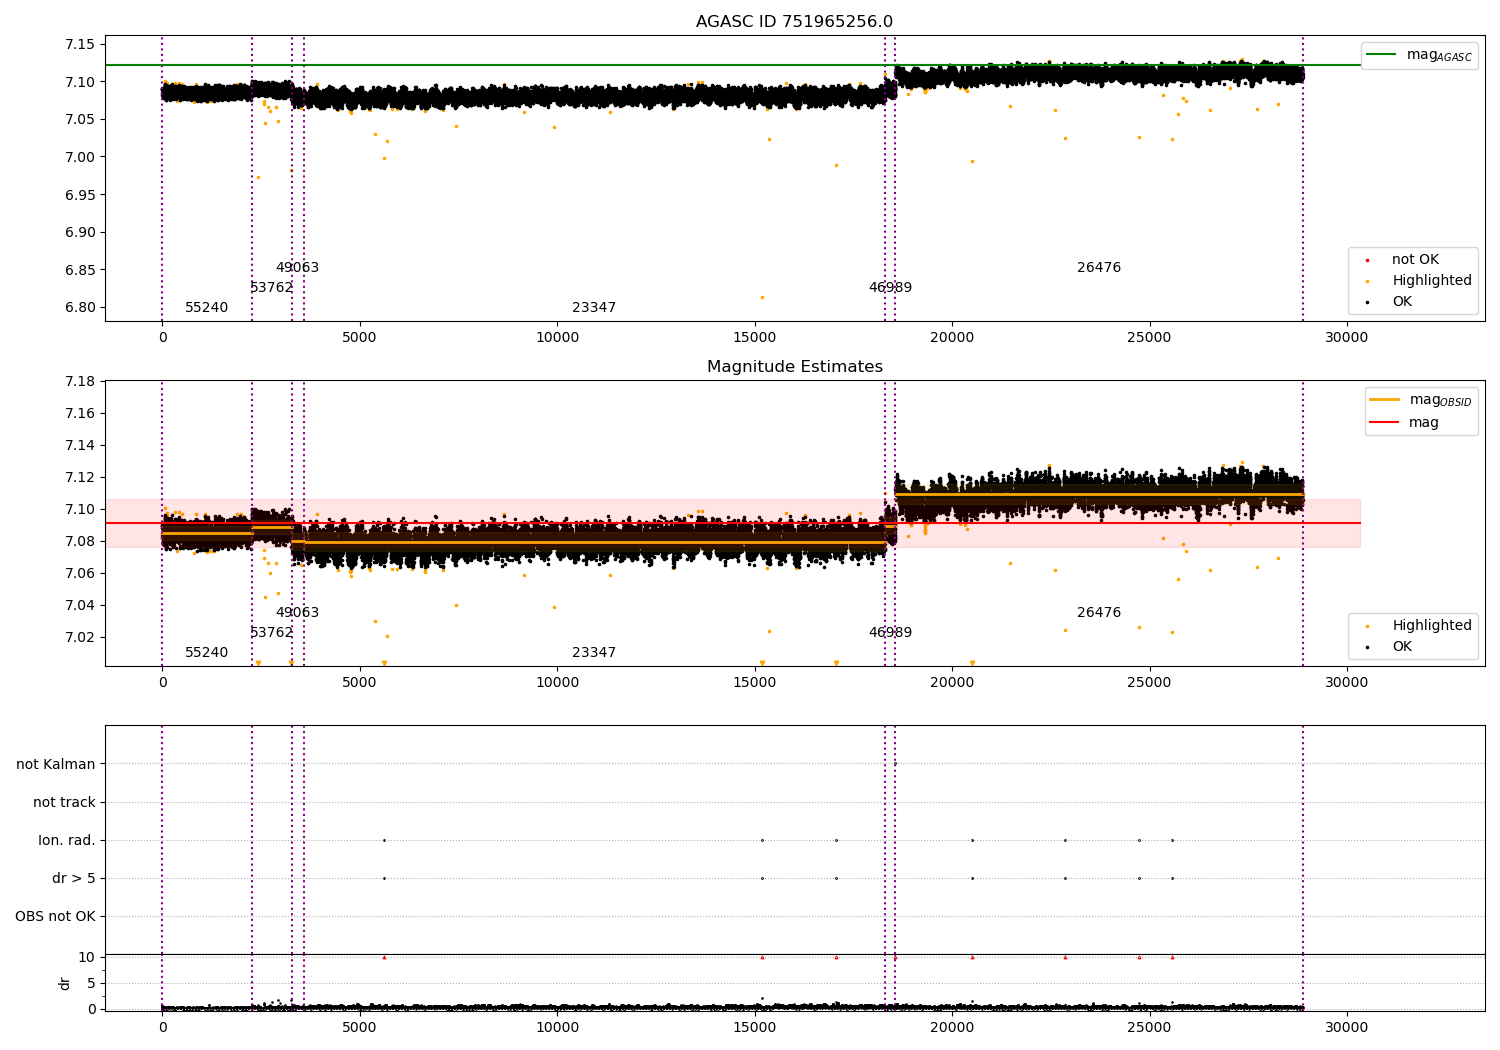Click the "not track" axis label
Viewport: 1500px width, 1050px height.
click(64, 803)
